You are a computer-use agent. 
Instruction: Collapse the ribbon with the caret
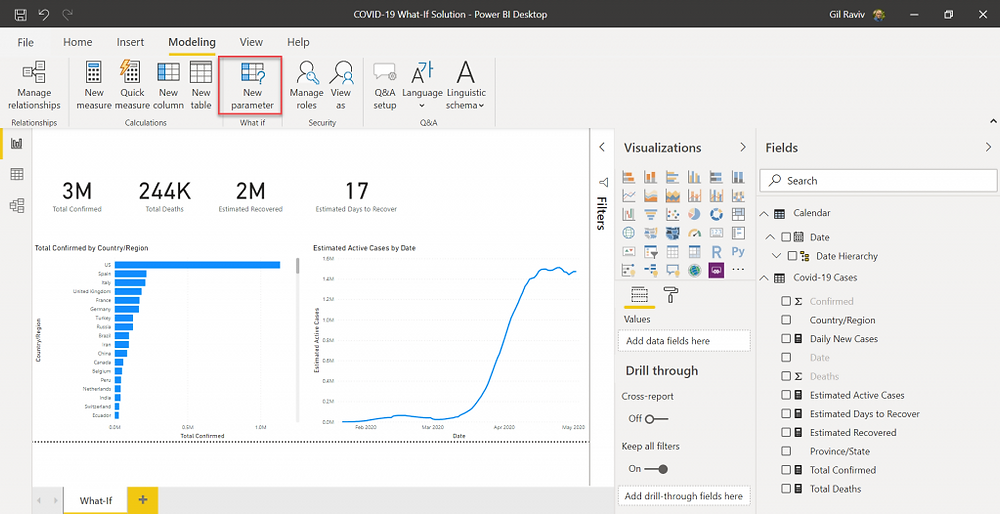993,121
